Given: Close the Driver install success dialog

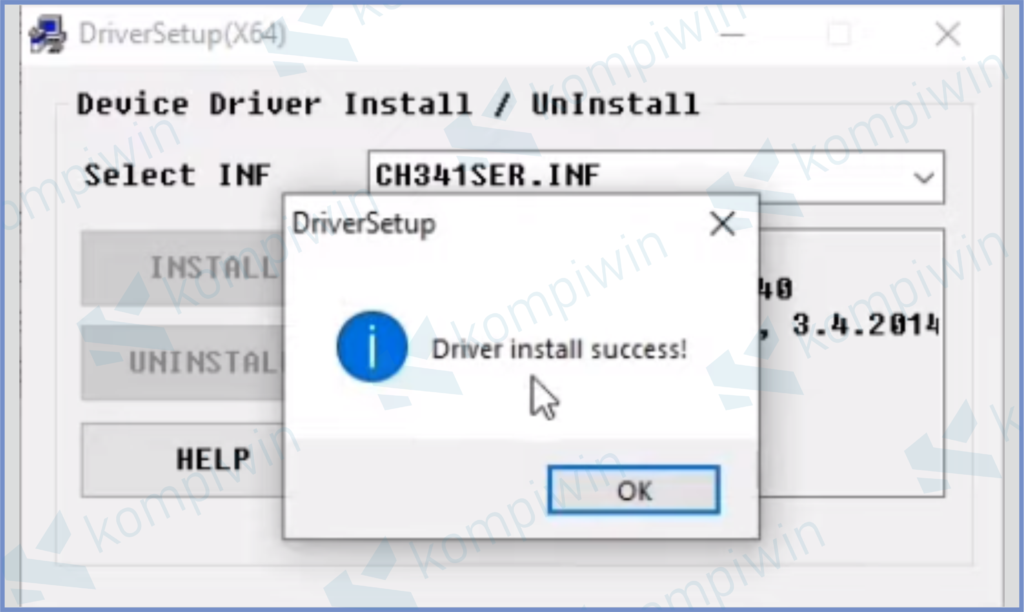Looking at the screenshot, I should [722, 224].
